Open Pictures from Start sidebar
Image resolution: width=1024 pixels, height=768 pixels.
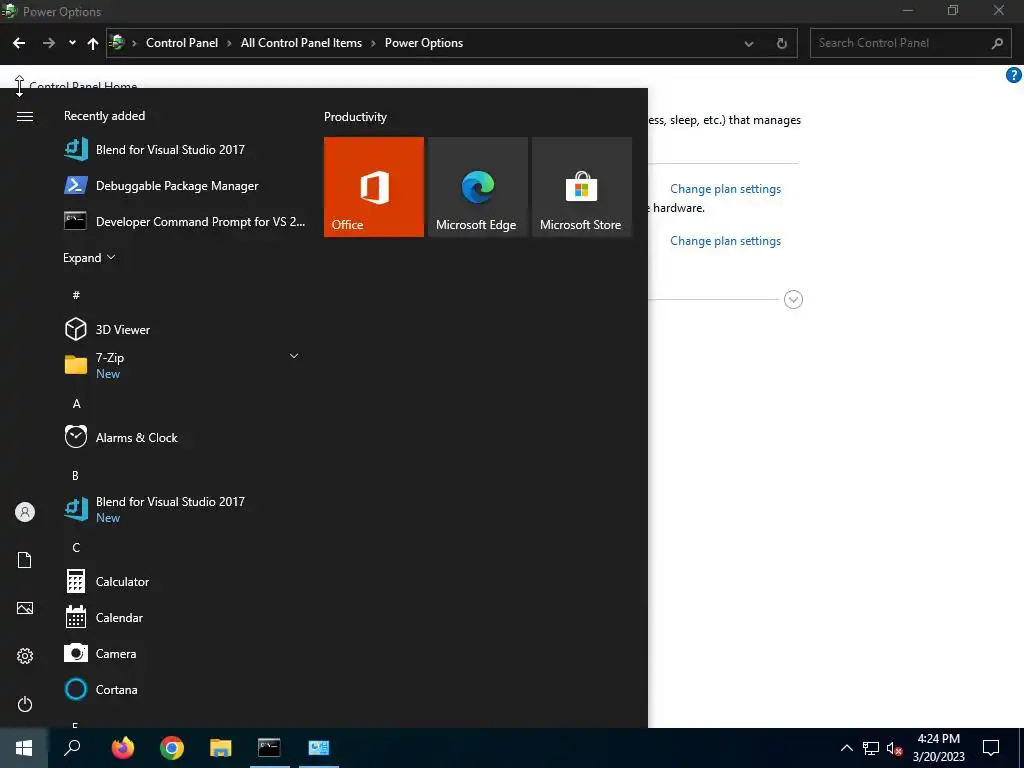pos(25,608)
